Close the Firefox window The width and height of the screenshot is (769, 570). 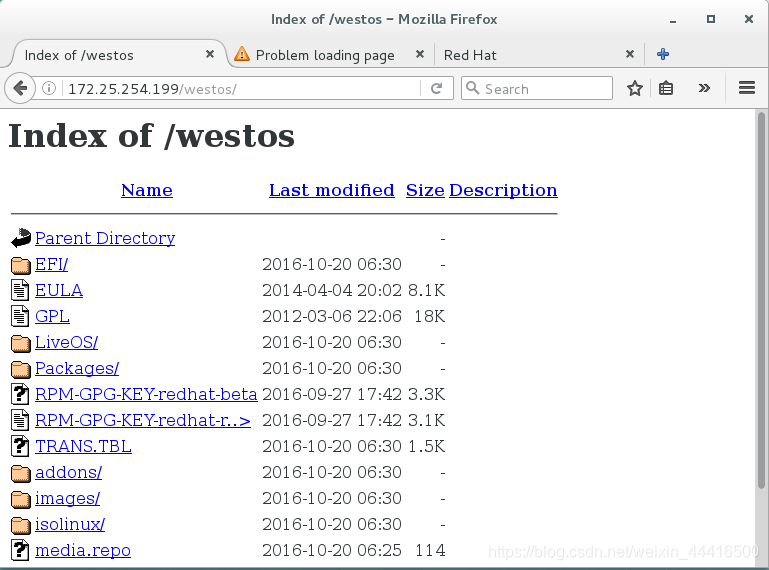pyautogui.click(x=748, y=19)
